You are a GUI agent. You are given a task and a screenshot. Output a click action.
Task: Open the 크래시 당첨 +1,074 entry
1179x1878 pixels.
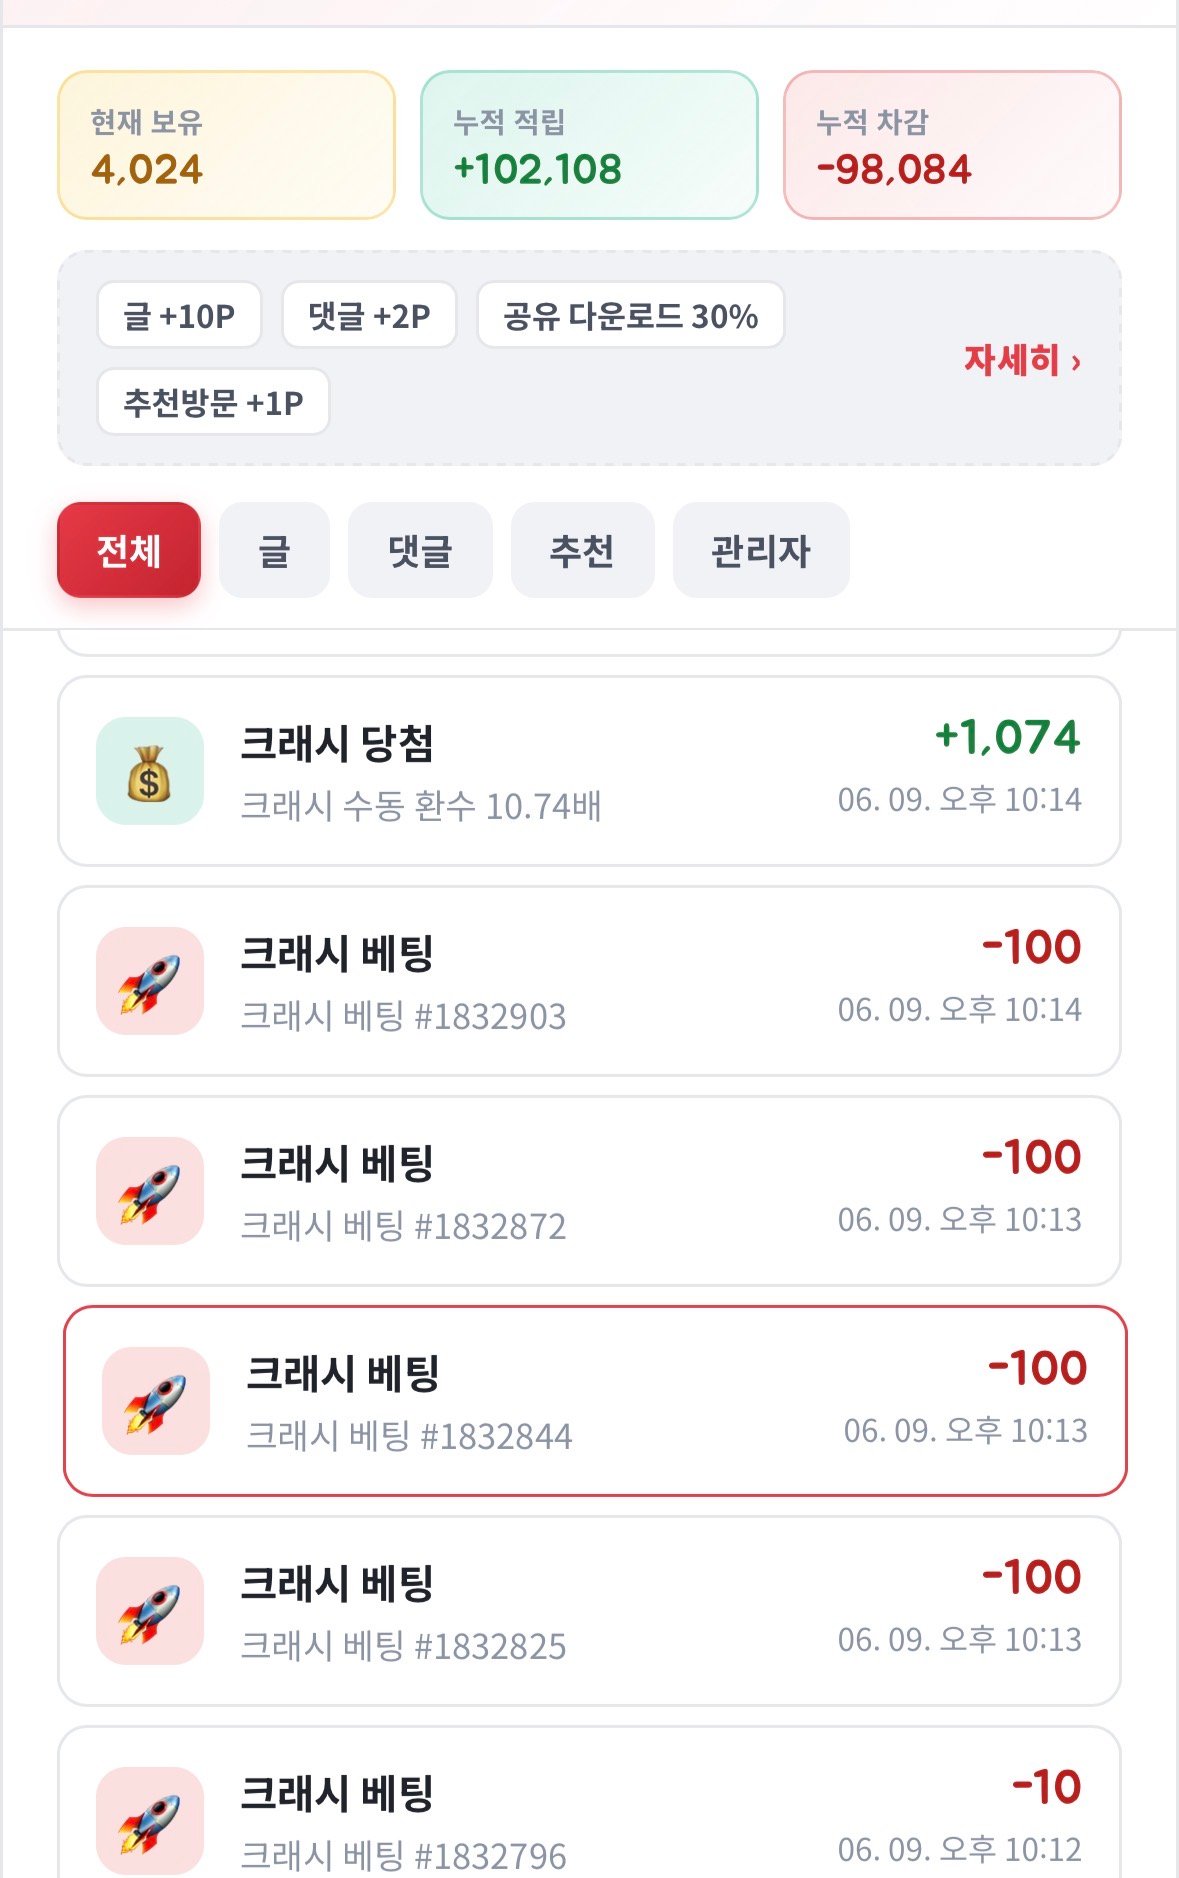(x=589, y=771)
